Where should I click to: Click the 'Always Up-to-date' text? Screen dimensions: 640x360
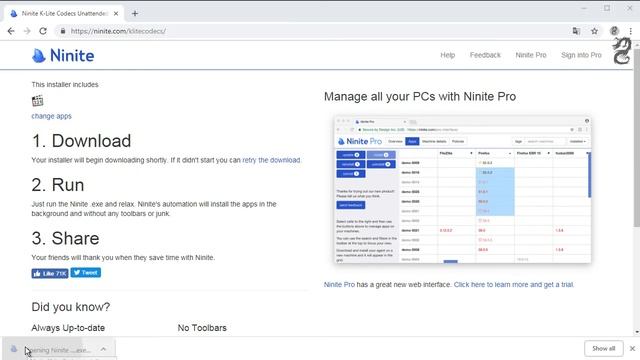coord(68,328)
